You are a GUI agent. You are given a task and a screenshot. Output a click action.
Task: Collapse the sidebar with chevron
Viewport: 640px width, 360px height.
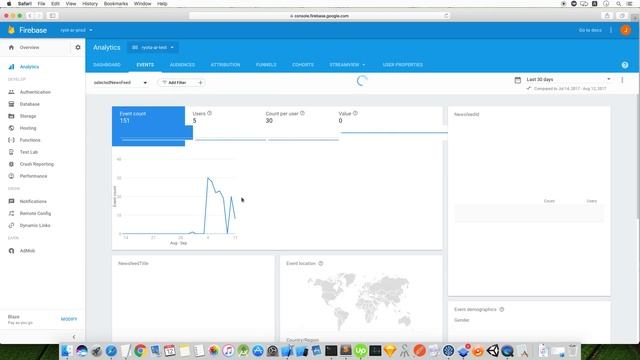point(74,337)
